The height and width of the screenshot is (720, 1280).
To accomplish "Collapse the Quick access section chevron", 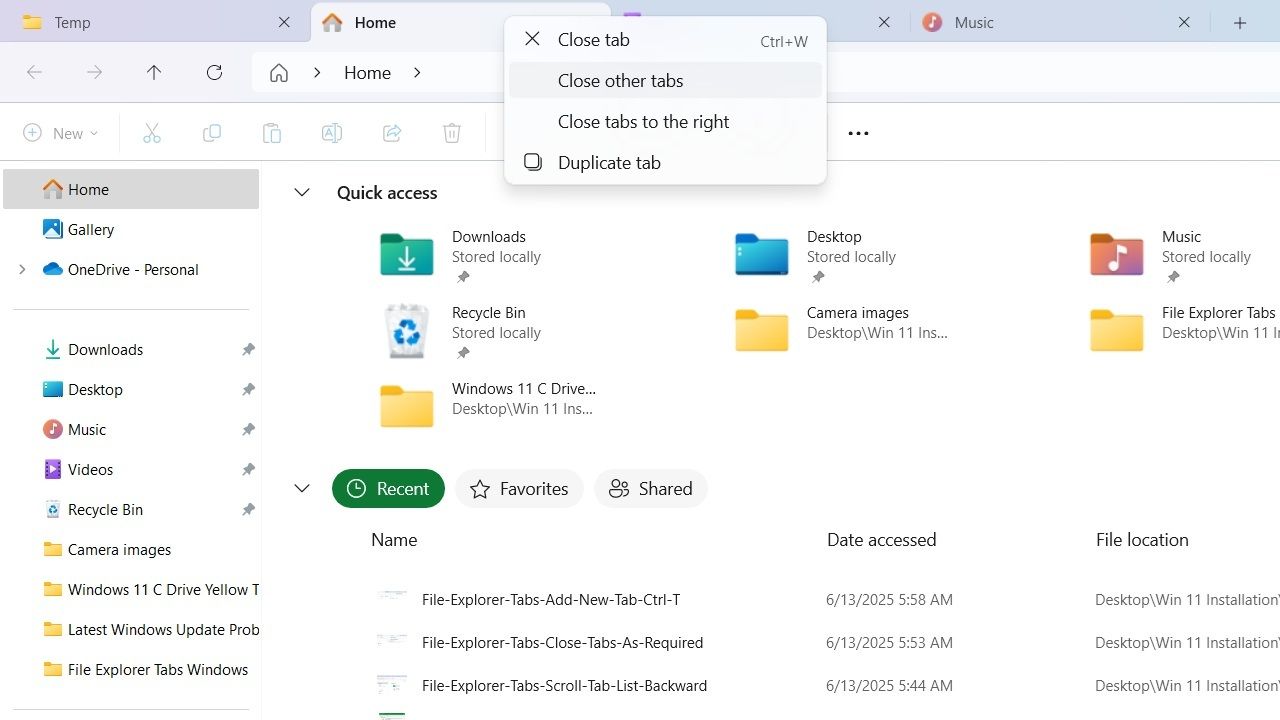I will (302, 192).
